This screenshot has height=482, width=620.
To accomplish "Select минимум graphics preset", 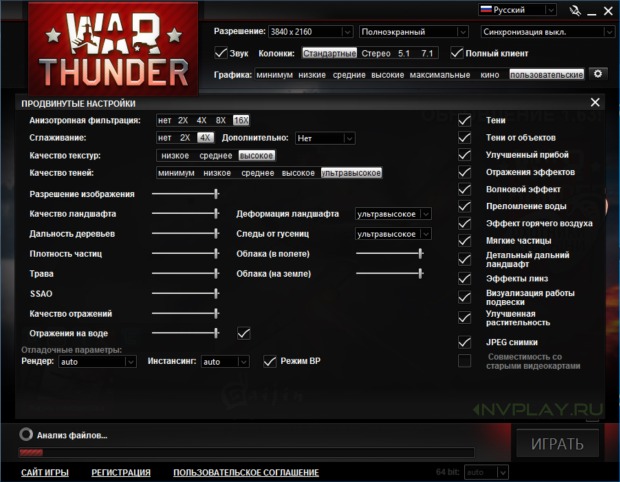I will [274, 75].
